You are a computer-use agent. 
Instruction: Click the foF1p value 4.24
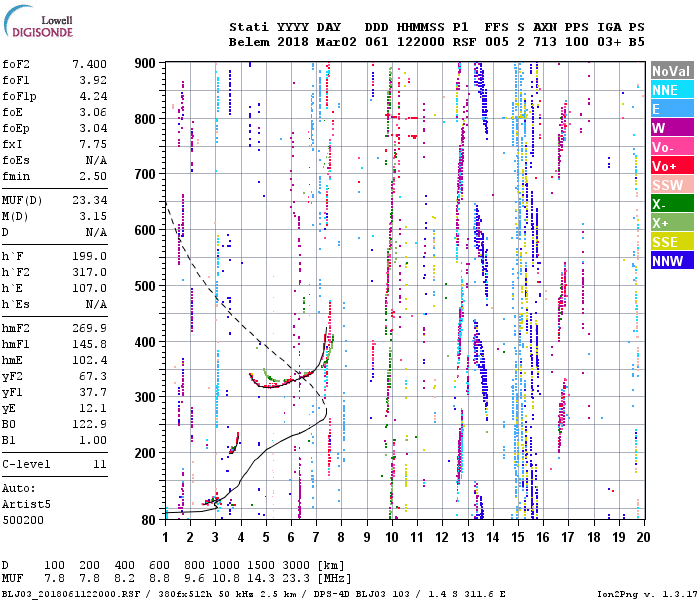pyautogui.click(x=93, y=96)
